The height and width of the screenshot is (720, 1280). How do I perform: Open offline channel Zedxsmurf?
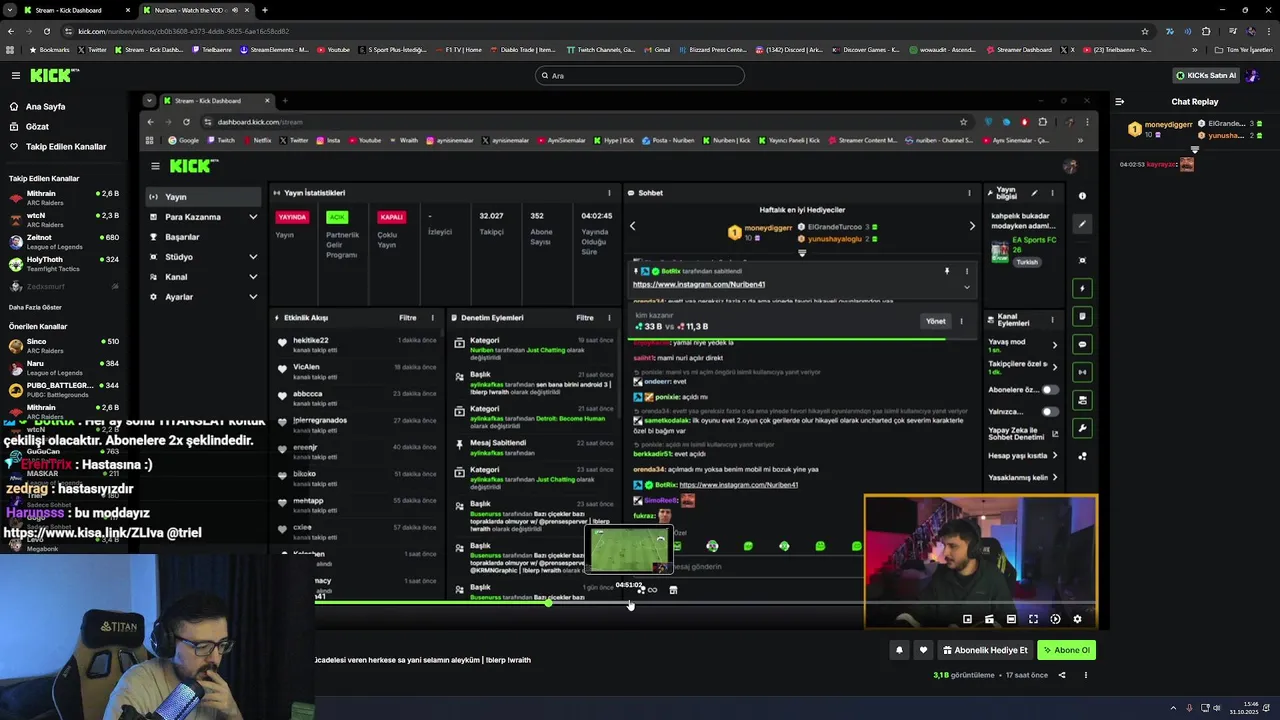pyautogui.click(x=63, y=286)
